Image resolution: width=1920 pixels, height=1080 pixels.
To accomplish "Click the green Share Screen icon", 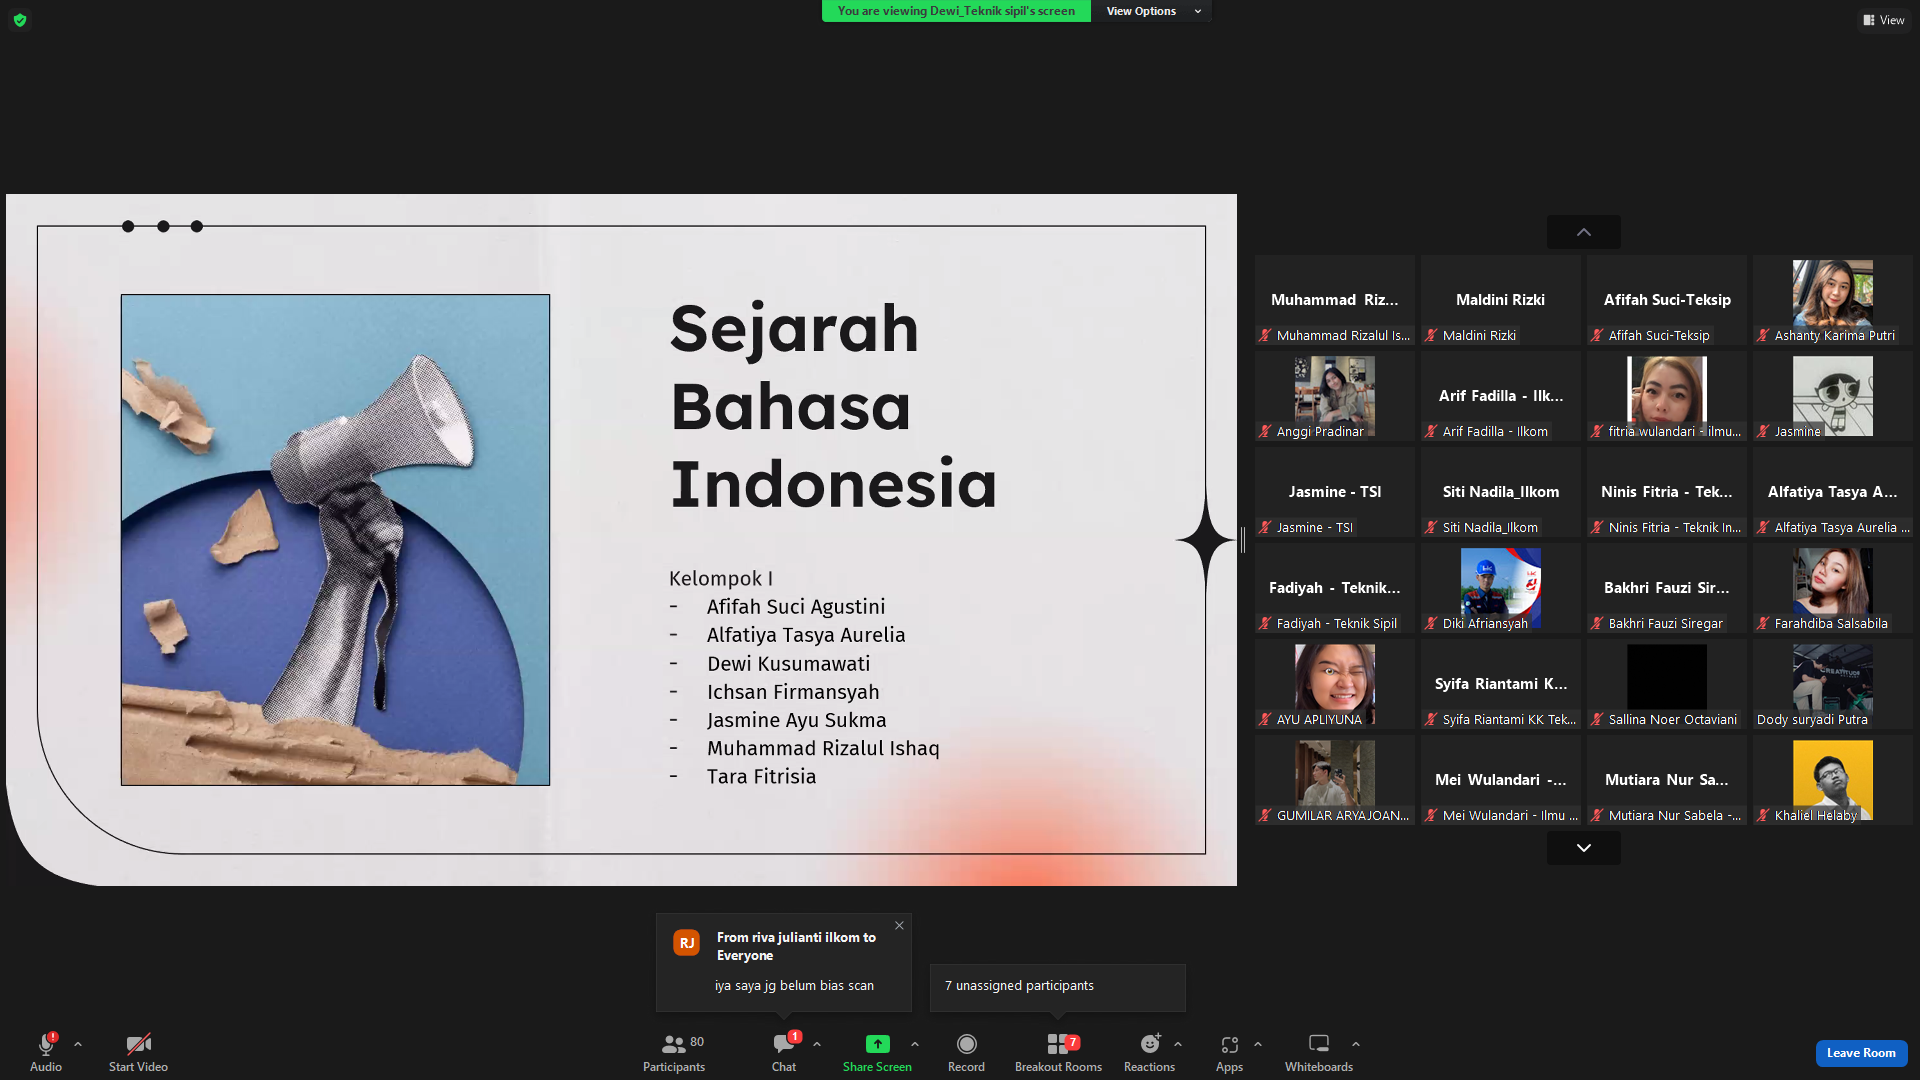I will [x=877, y=1044].
